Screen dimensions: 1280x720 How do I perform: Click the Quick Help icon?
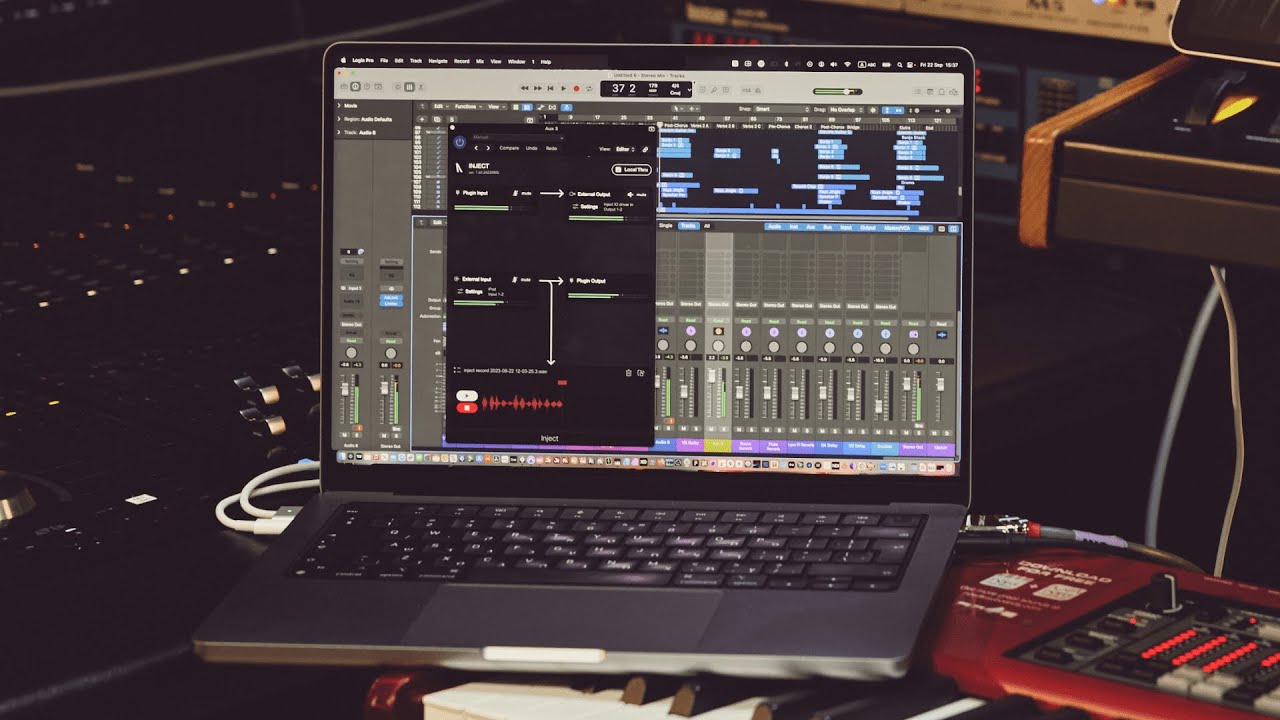click(366, 87)
